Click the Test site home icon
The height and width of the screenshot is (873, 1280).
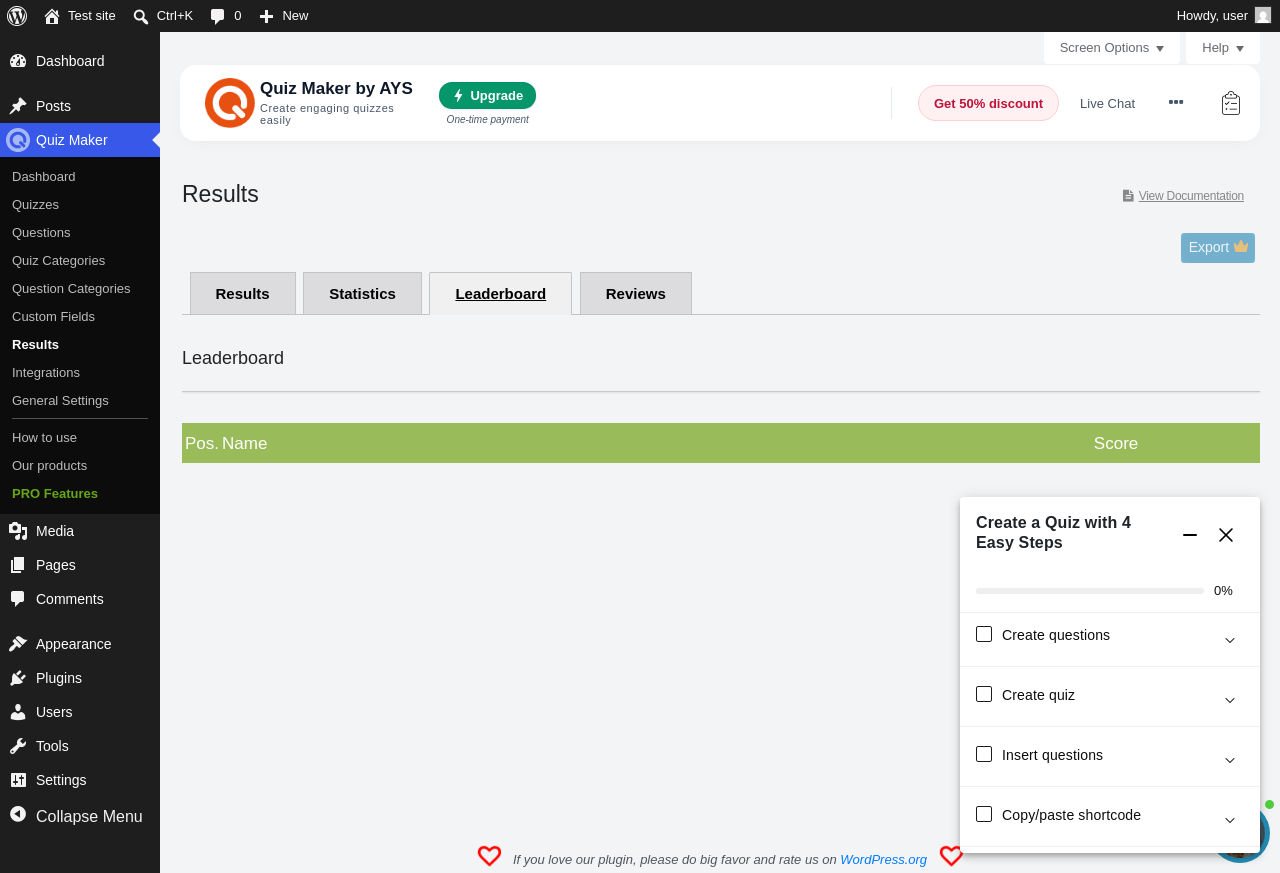click(52, 16)
